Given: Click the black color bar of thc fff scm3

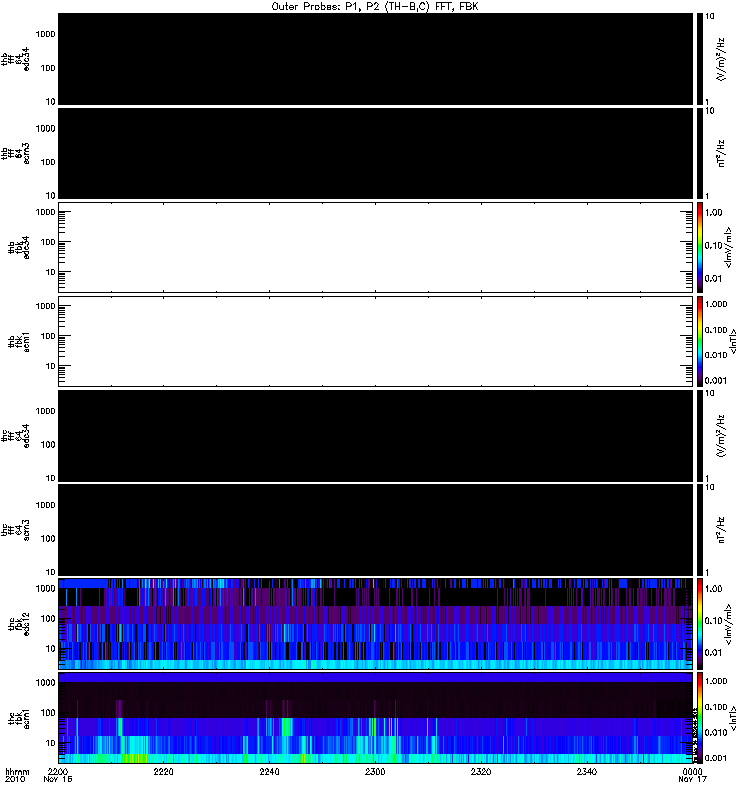Looking at the screenshot, I should (x=700, y=530).
